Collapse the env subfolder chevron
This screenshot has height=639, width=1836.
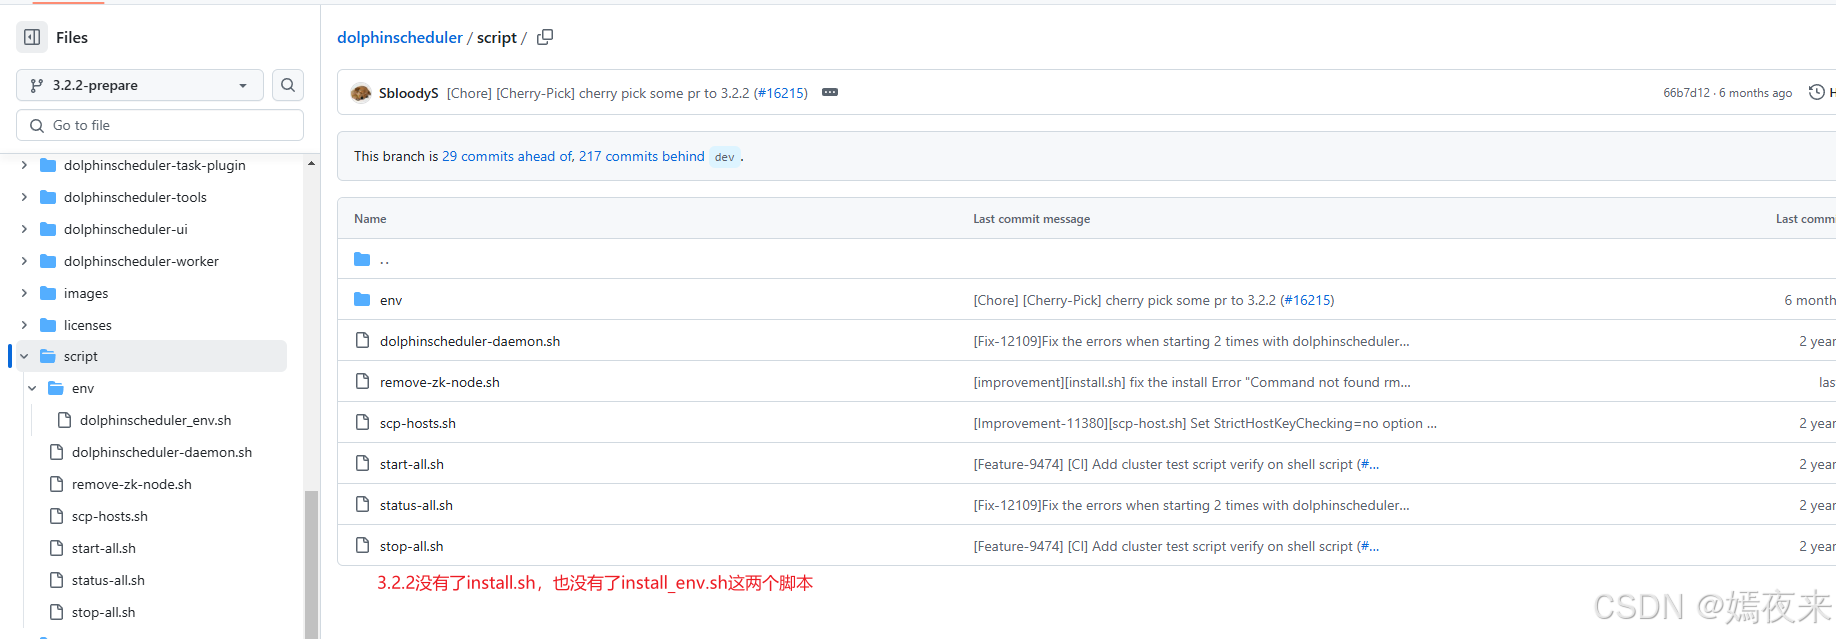point(32,388)
